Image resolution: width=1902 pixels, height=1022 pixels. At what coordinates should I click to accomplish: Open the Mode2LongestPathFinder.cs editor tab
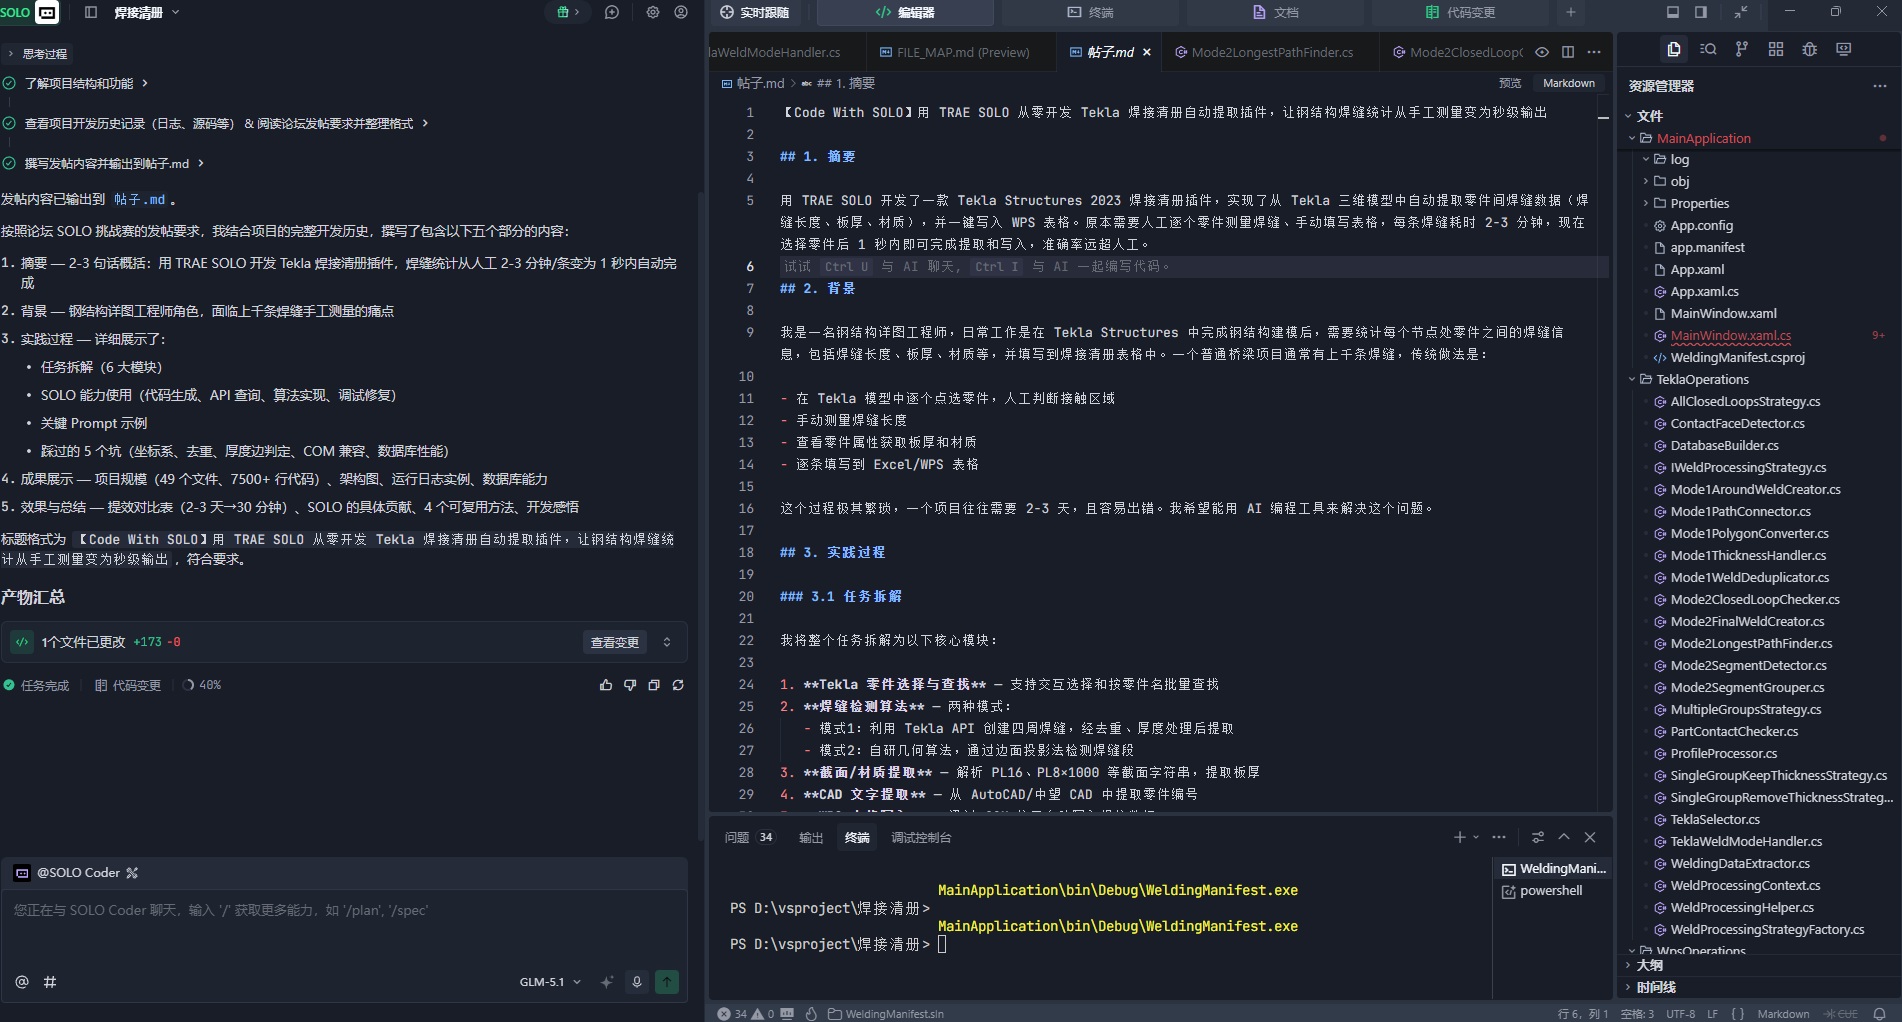tap(1271, 52)
